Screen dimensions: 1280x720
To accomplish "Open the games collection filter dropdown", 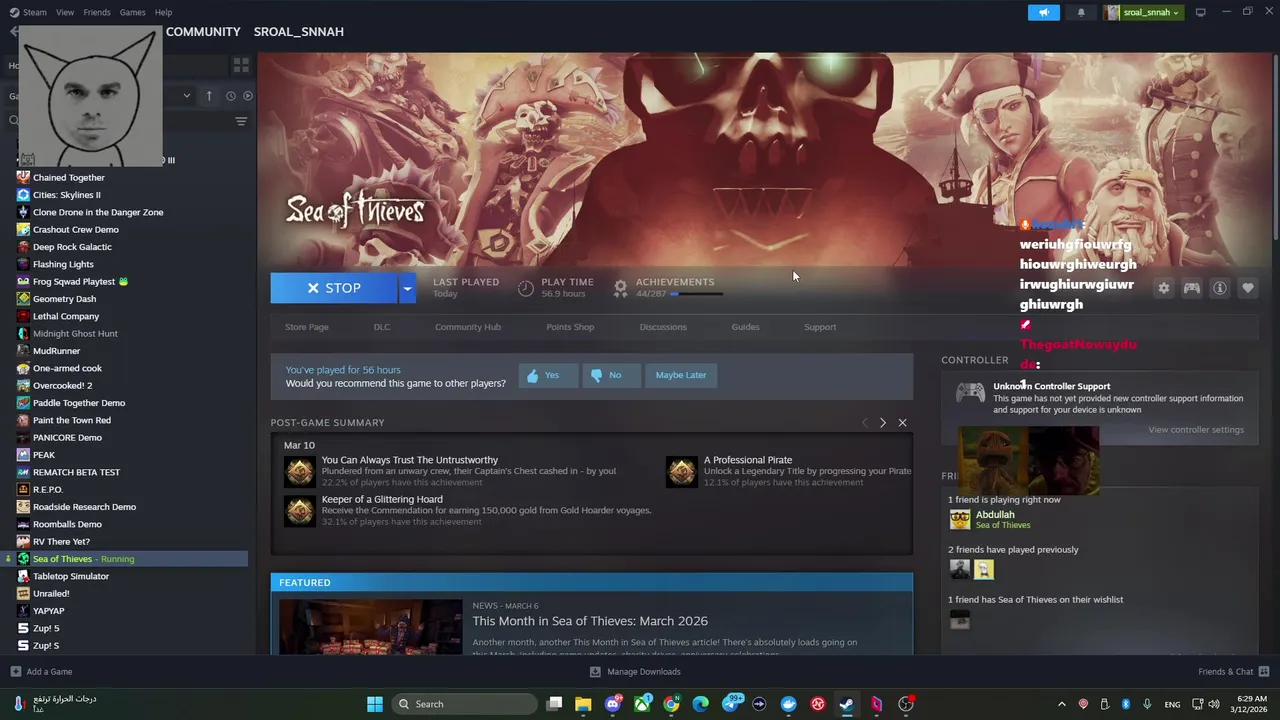I will click(186, 96).
